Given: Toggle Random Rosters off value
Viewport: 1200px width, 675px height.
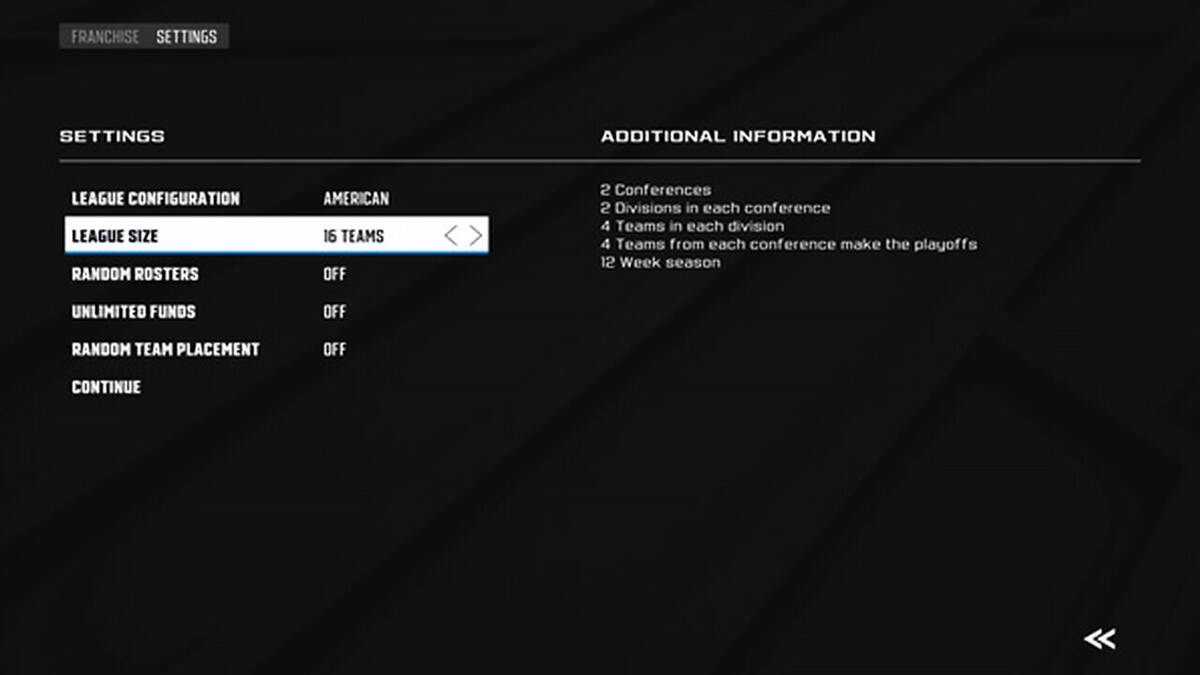Looking at the screenshot, I should pos(335,274).
